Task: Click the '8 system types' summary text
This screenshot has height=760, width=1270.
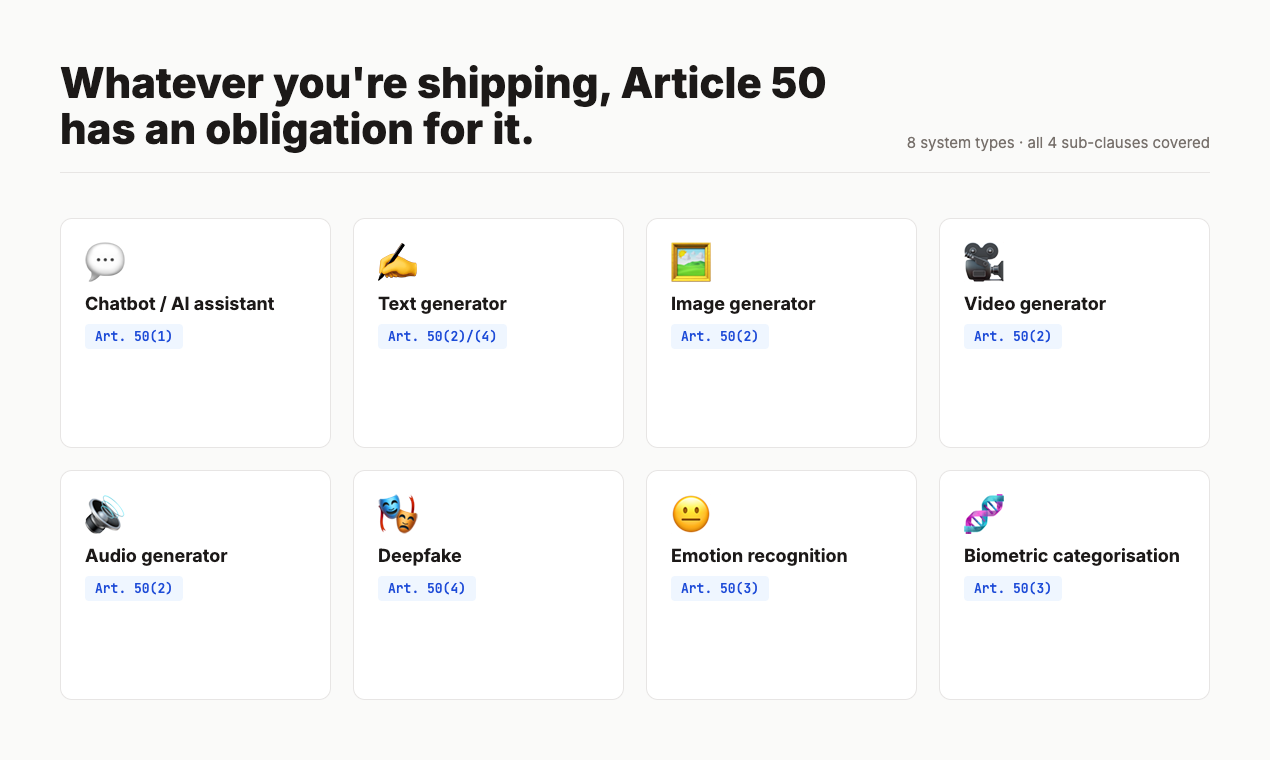Action: click(1057, 143)
